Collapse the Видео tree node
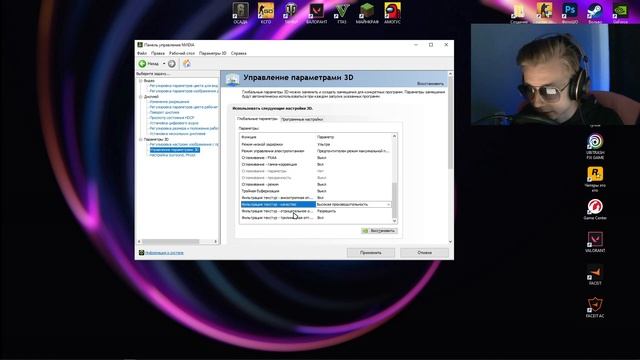640x360 pixels. [141, 81]
